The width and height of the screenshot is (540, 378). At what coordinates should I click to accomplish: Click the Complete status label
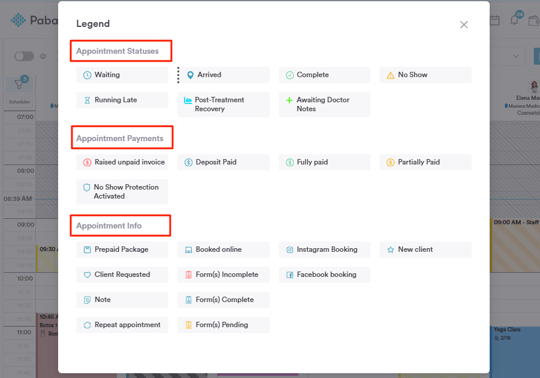tap(313, 75)
